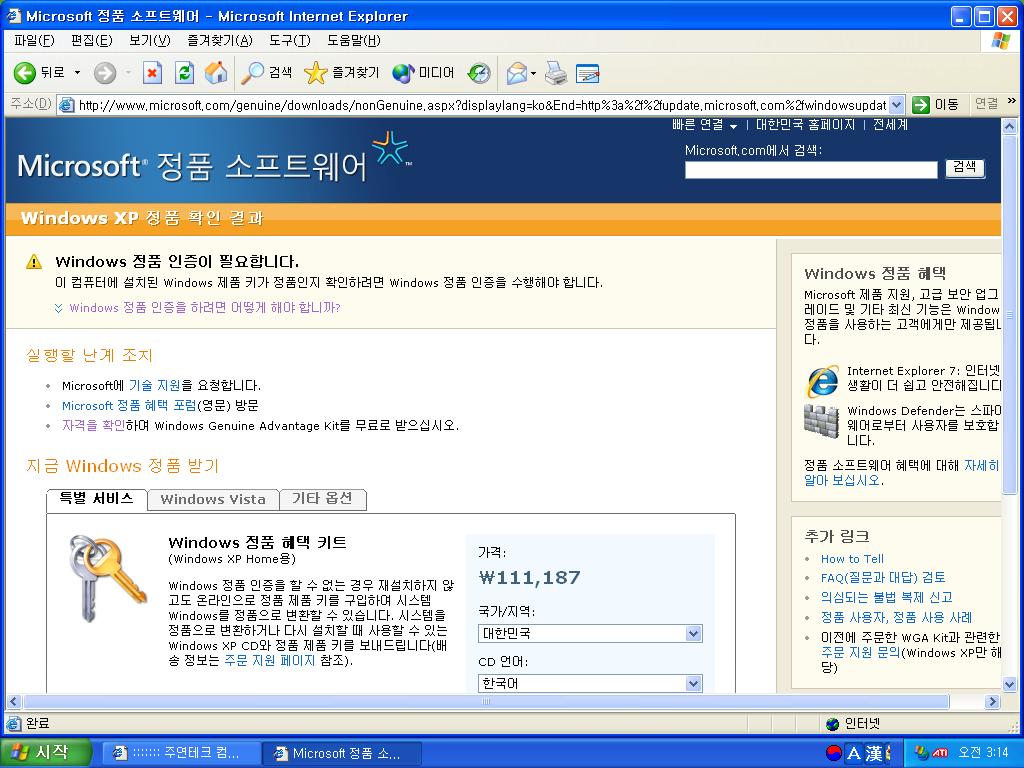Click the horizontal scrollbar right arrow
Image resolution: width=1024 pixels, height=768 pixels.
pyautogui.click(x=993, y=701)
